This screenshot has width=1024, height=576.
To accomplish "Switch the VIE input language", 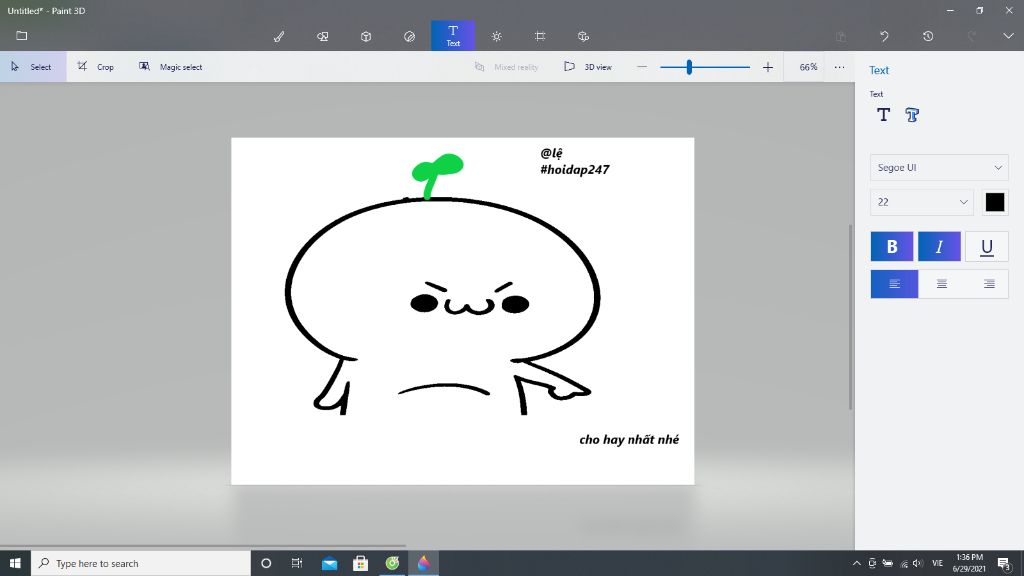I will point(937,563).
